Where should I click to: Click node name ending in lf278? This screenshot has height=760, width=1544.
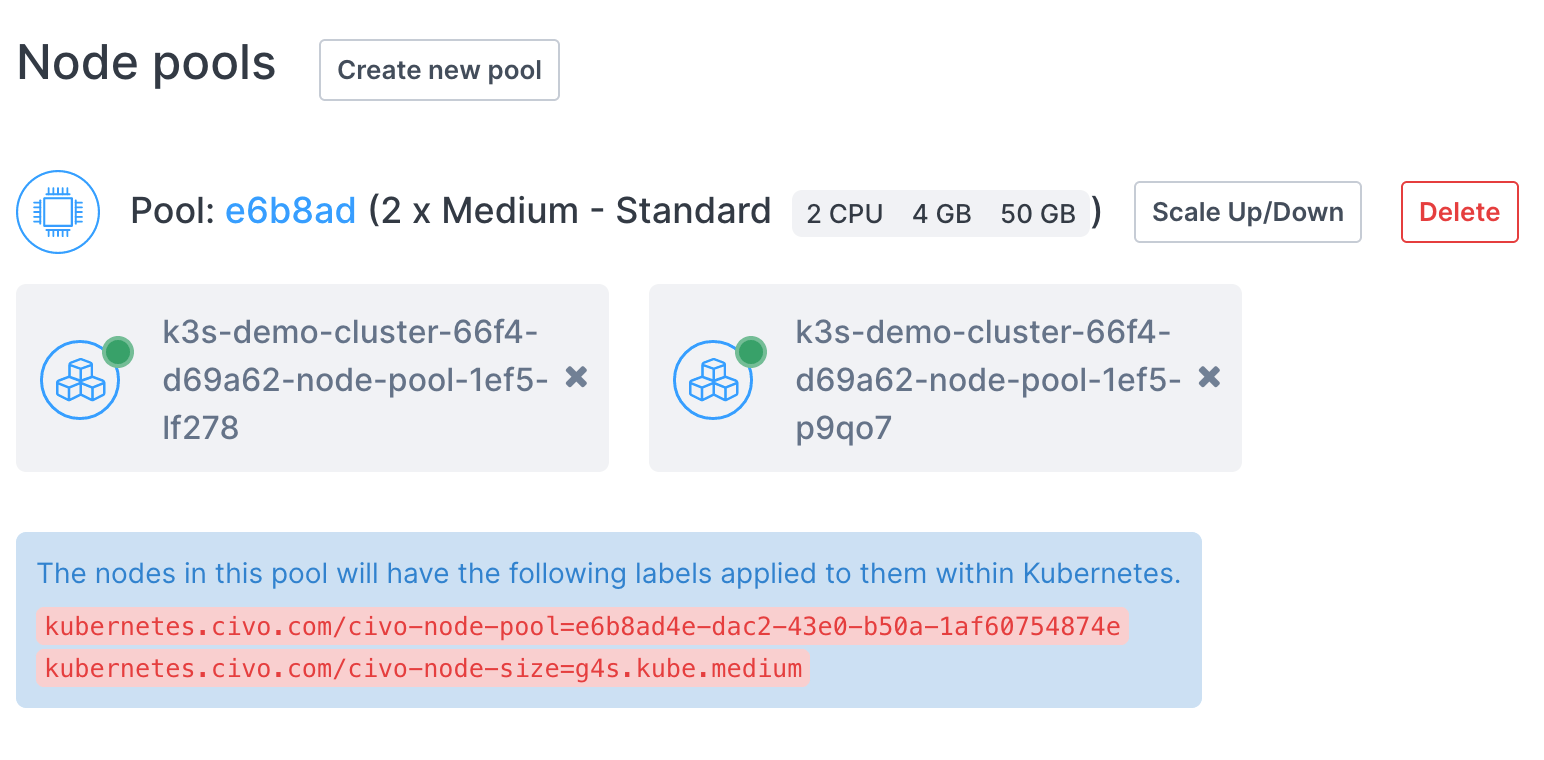(x=355, y=380)
